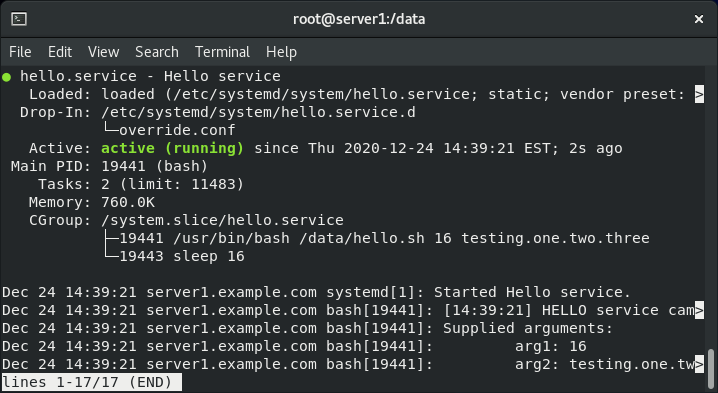718x393 pixels.
Task: Click the window title root@server1:/data
Action: click(x=359, y=19)
